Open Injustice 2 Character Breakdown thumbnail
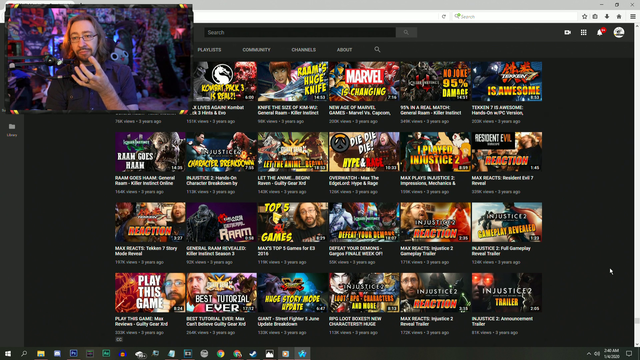Screen dimensions: 640x360 (x=221, y=152)
